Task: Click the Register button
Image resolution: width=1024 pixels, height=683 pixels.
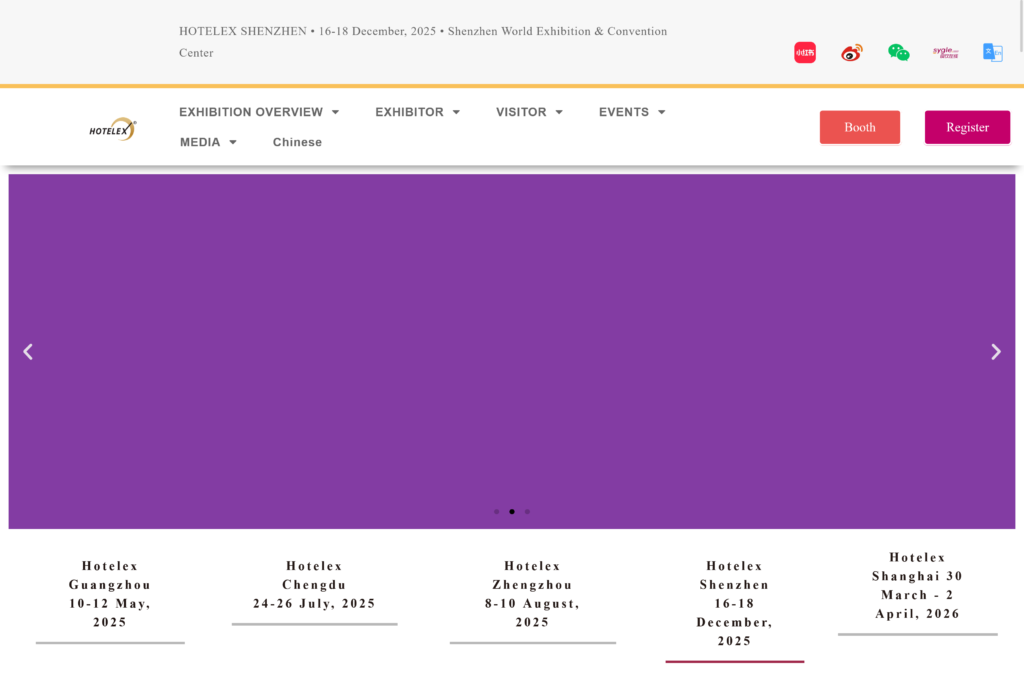Action: point(967,127)
